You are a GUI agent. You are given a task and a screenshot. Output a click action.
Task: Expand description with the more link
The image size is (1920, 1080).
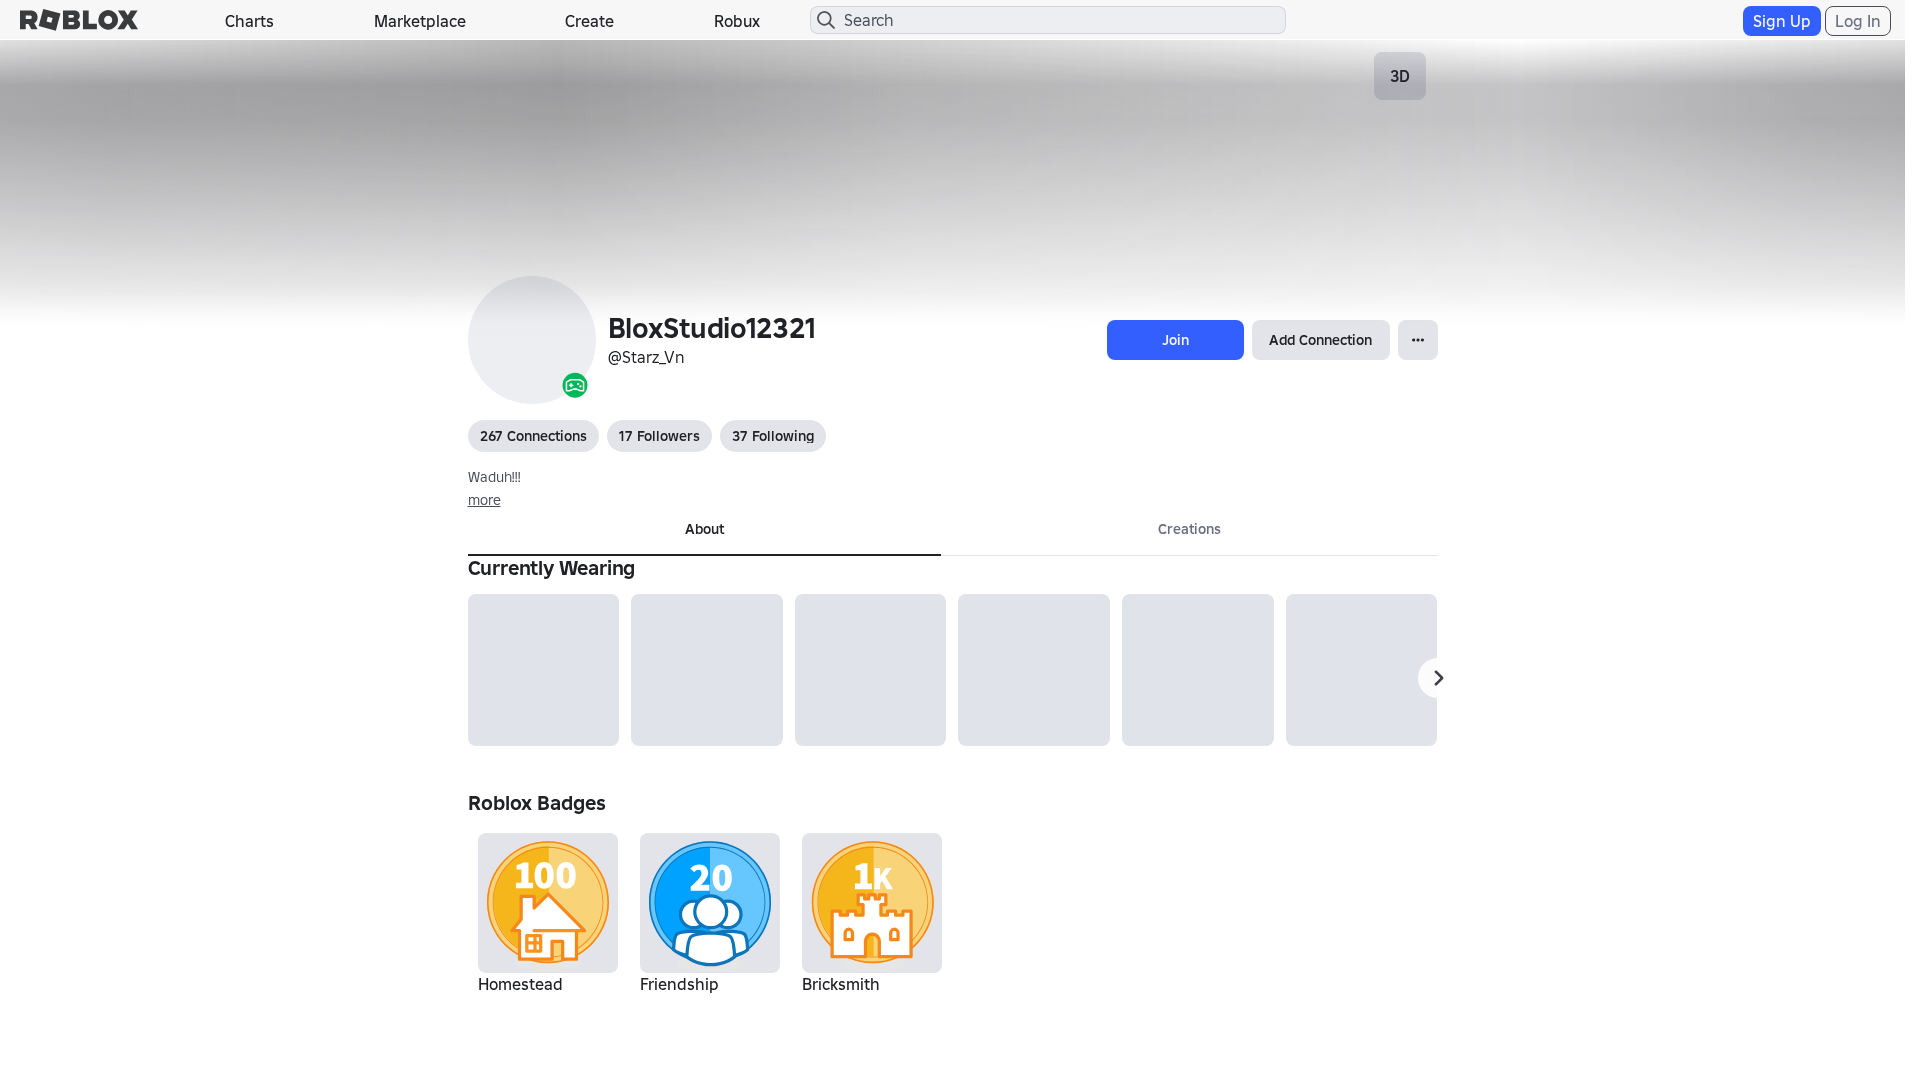pos(484,500)
